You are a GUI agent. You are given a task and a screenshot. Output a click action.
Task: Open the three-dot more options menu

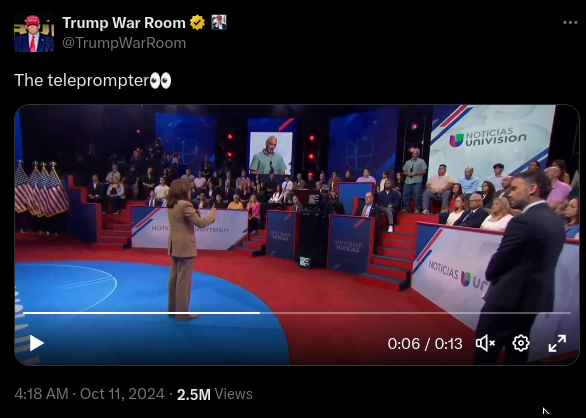pos(570,23)
